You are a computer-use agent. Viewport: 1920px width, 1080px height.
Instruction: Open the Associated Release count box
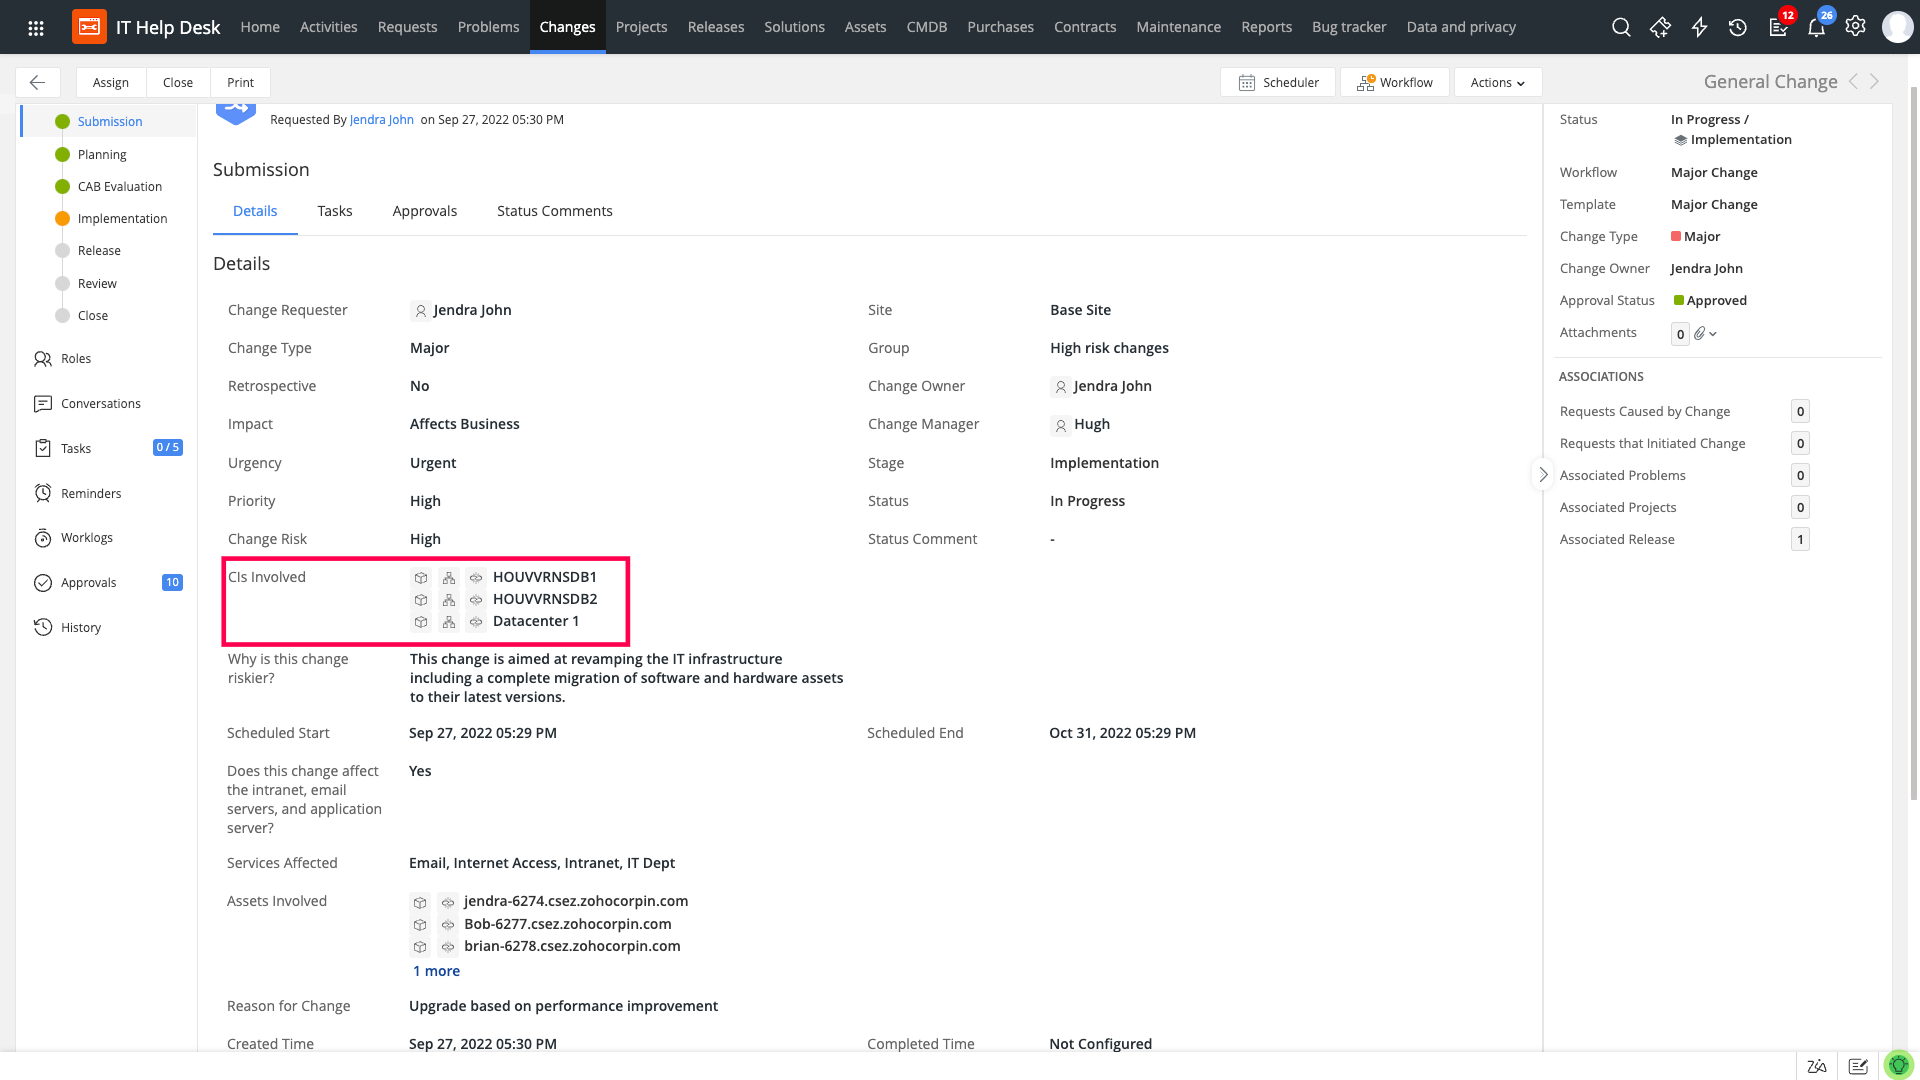(x=1800, y=540)
